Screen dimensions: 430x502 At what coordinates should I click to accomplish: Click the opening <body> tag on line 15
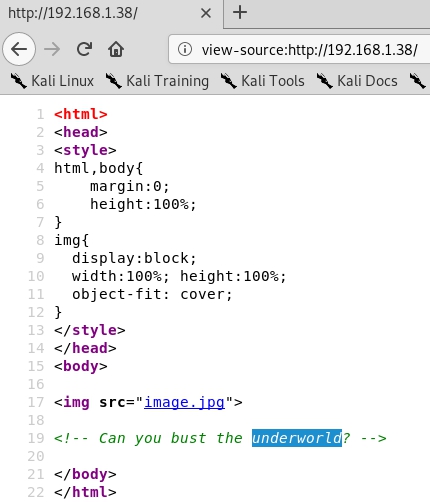(x=81, y=366)
